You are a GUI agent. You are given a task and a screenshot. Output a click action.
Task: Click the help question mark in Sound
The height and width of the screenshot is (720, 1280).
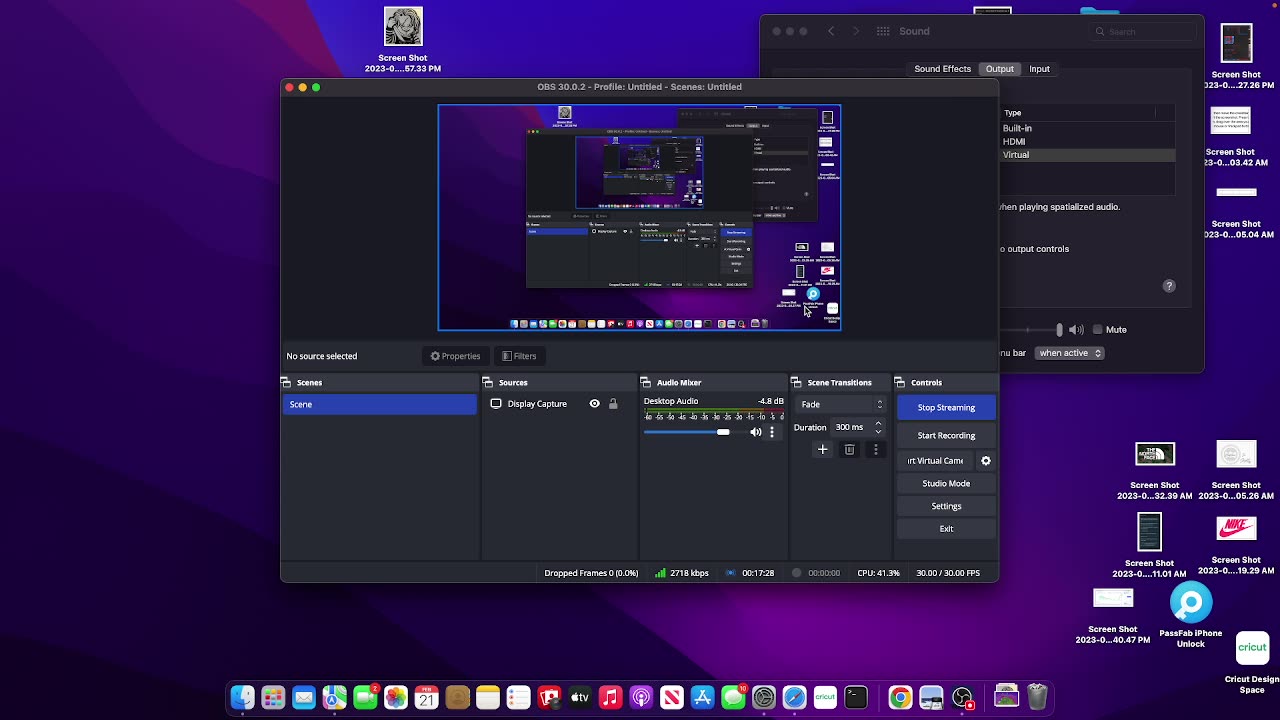[1169, 286]
